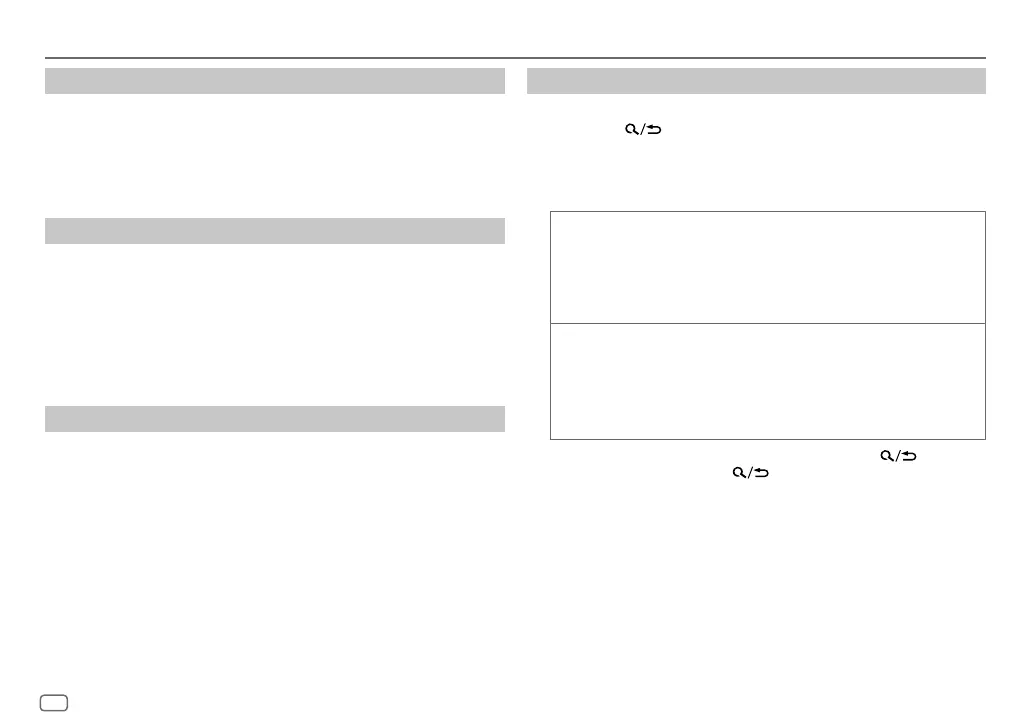Click inside the lower cell of the bordered table
Viewport: 1032px width, 726px height.
tap(767, 381)
